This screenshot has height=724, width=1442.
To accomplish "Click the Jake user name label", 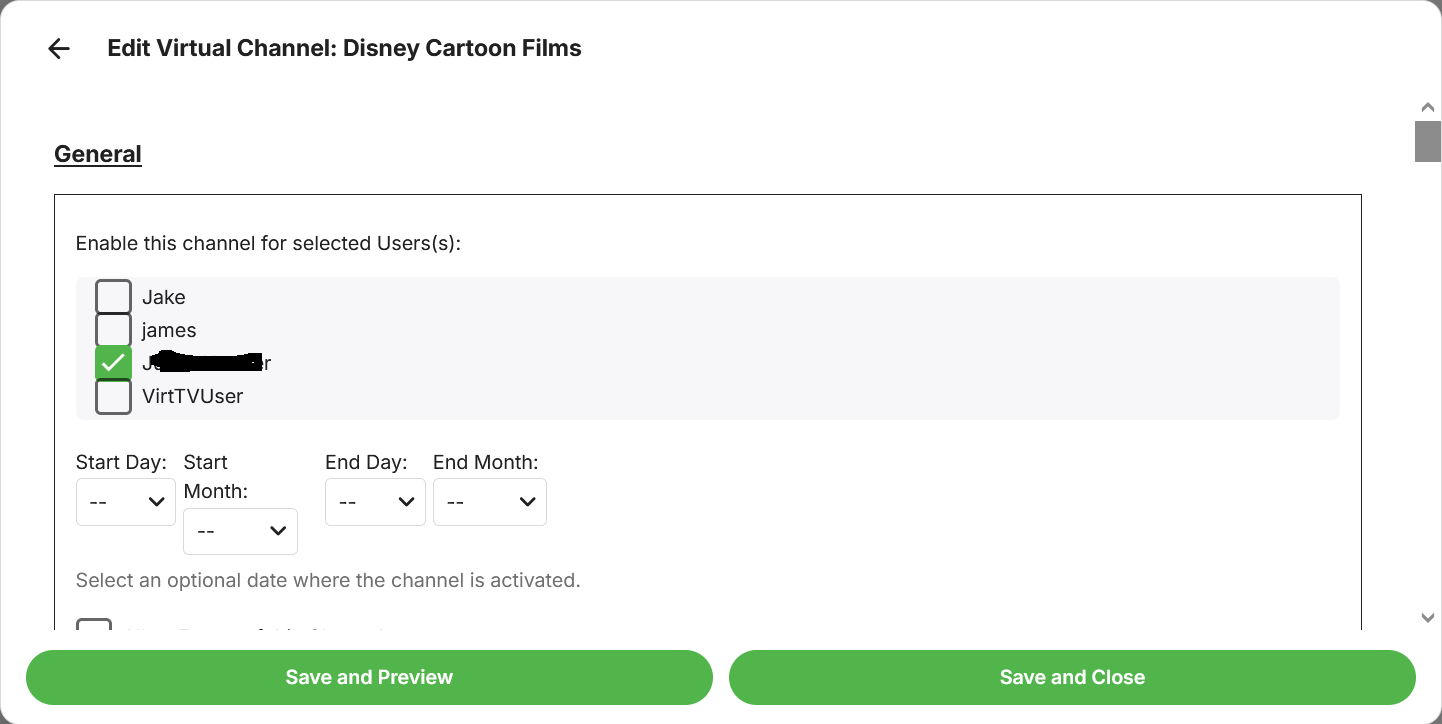I will tap(164, 297).
